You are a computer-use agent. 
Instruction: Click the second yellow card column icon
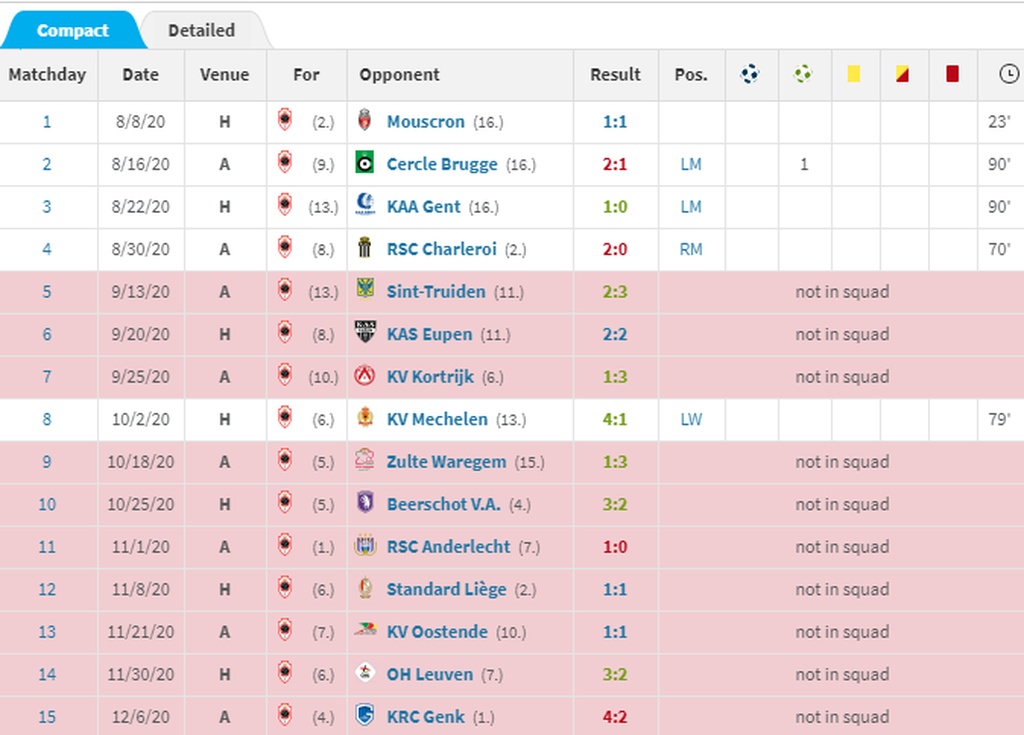coord(902,73)
